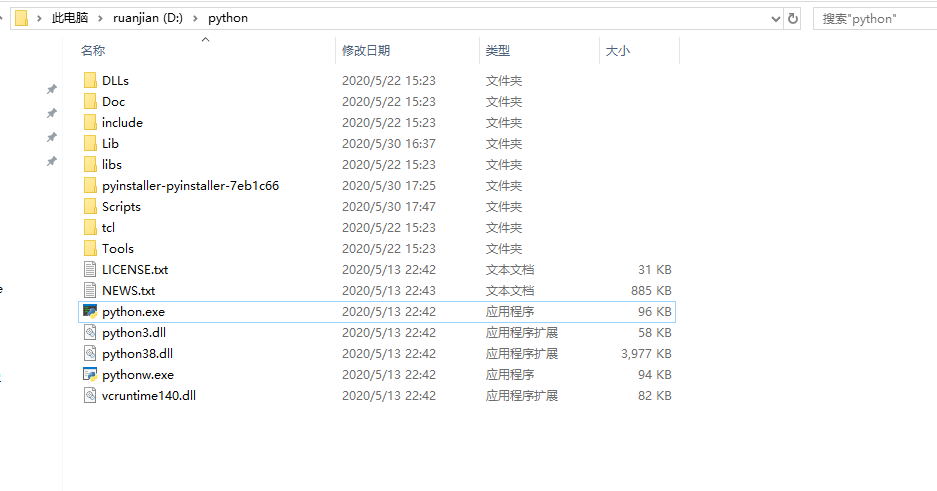
Task: Click 应用程序 type of python.exe row
Action: 510,312
